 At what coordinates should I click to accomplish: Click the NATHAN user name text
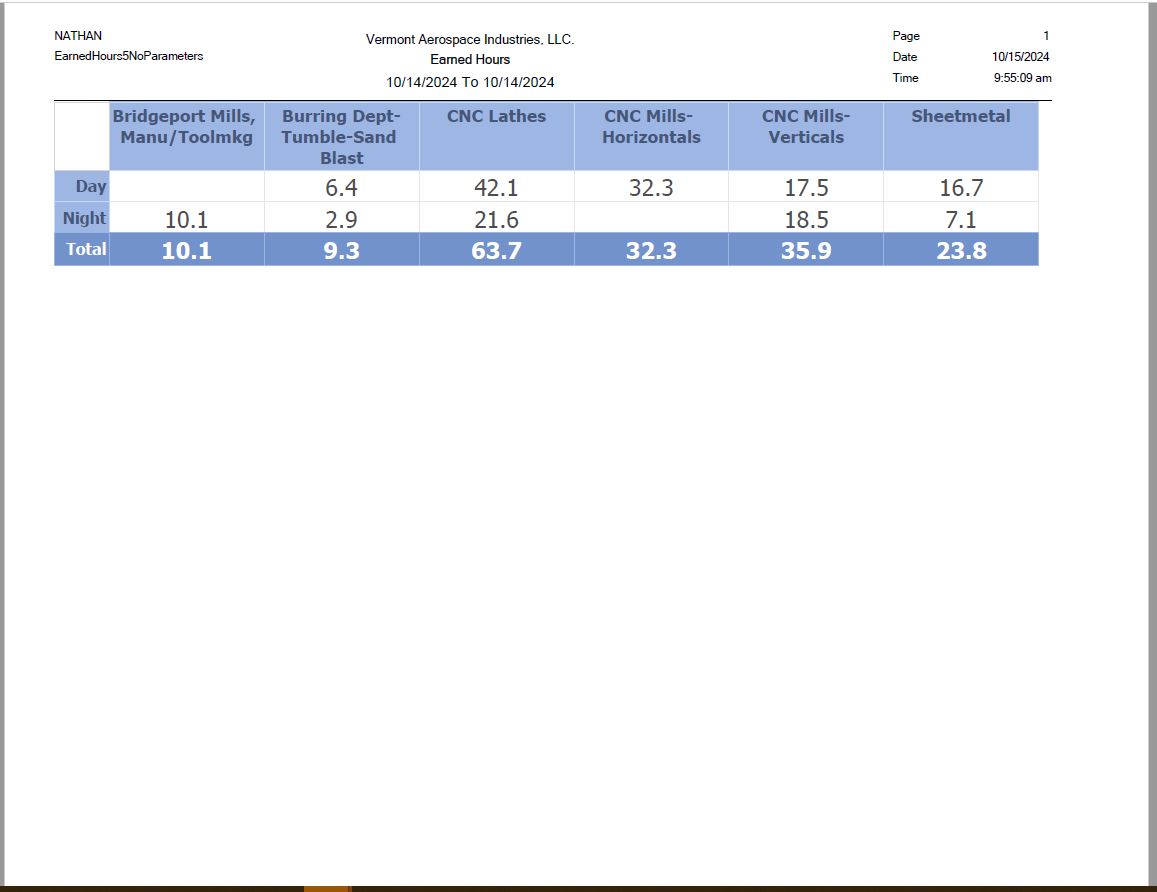click(78, 35)
